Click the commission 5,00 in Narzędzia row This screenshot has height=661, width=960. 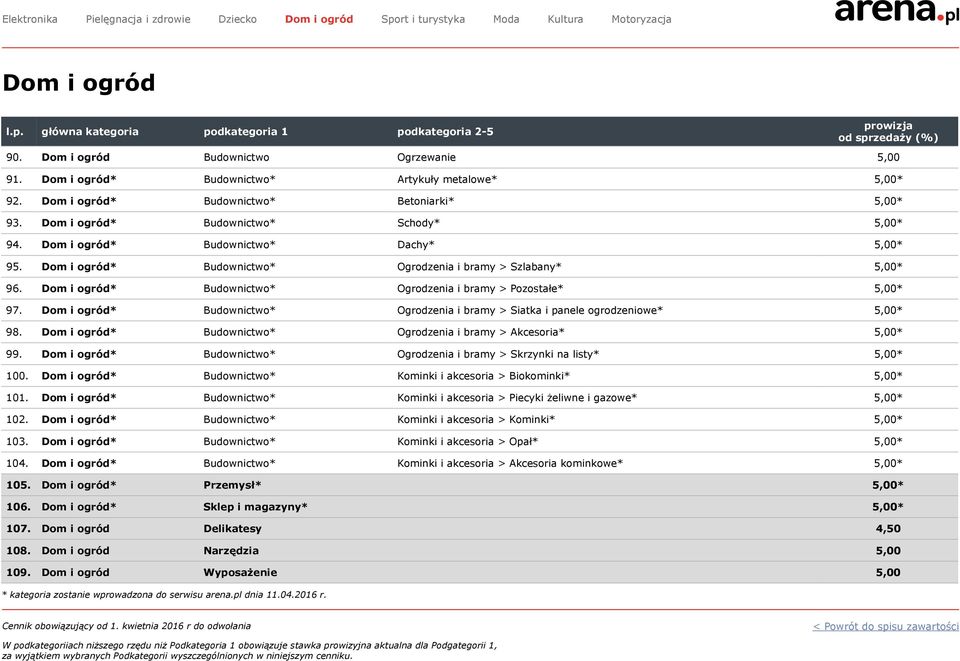[888, 551]
